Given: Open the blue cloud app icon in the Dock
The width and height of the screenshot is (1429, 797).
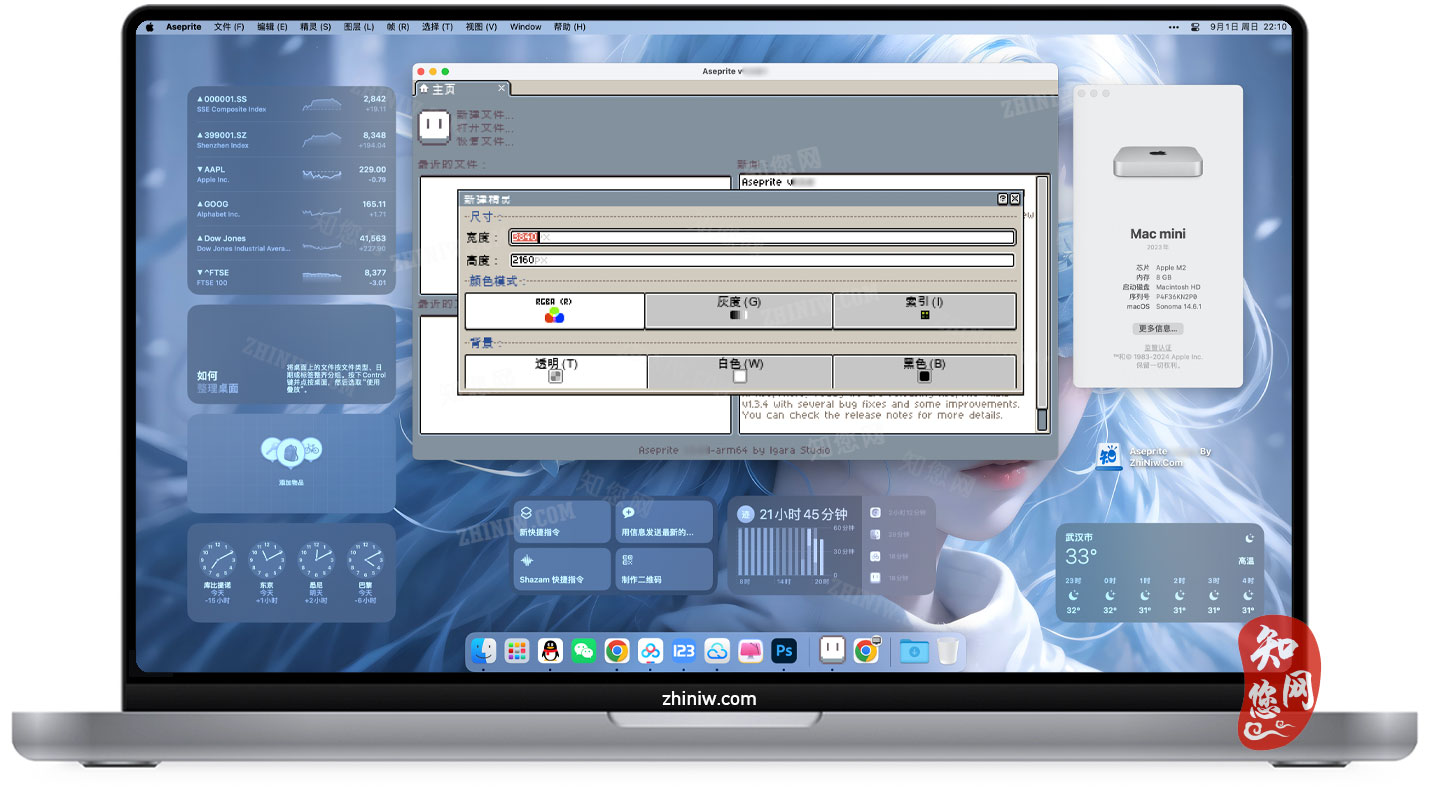Looking at the screenshot, I should 717,651.
